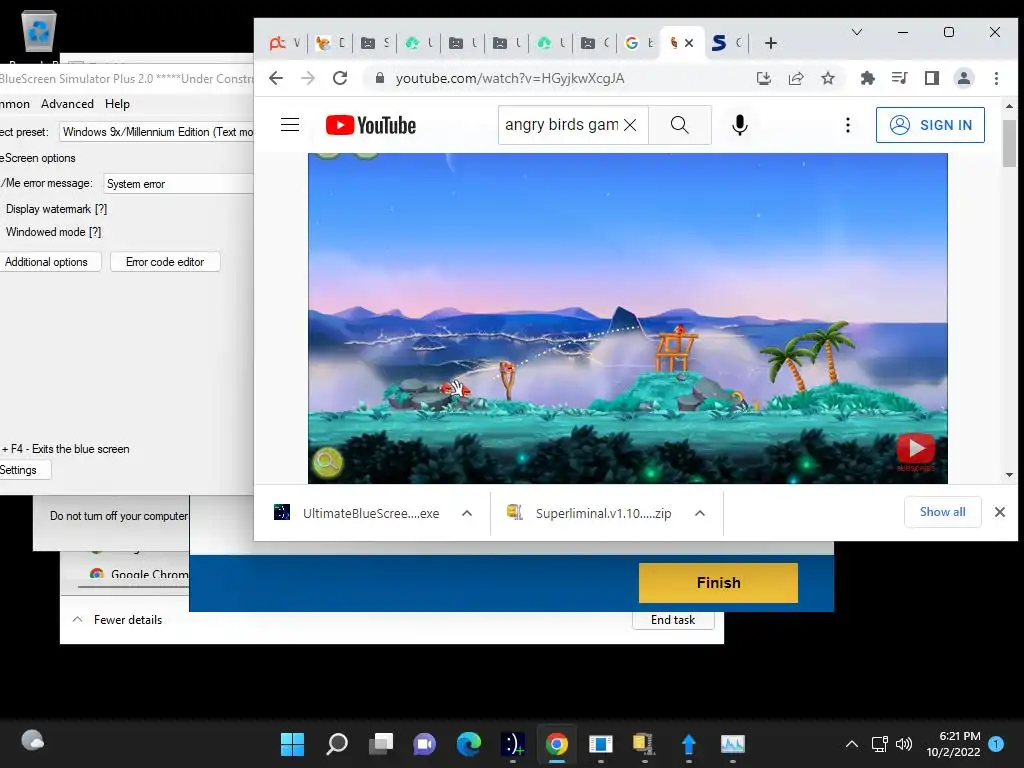Open the System error message dropdown
The image size is (1024, 768).
pyautogui.click(x=178, y=184)
